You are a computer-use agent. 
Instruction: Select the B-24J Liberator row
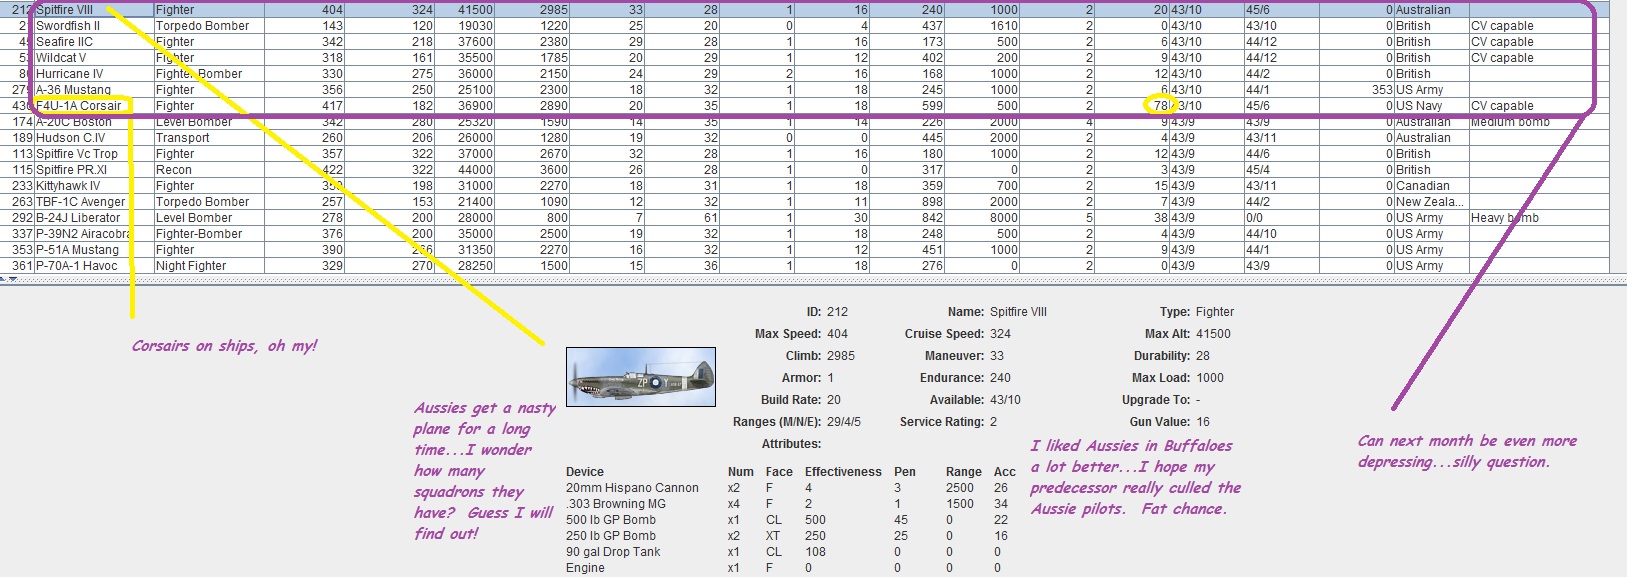pos(804,217)
